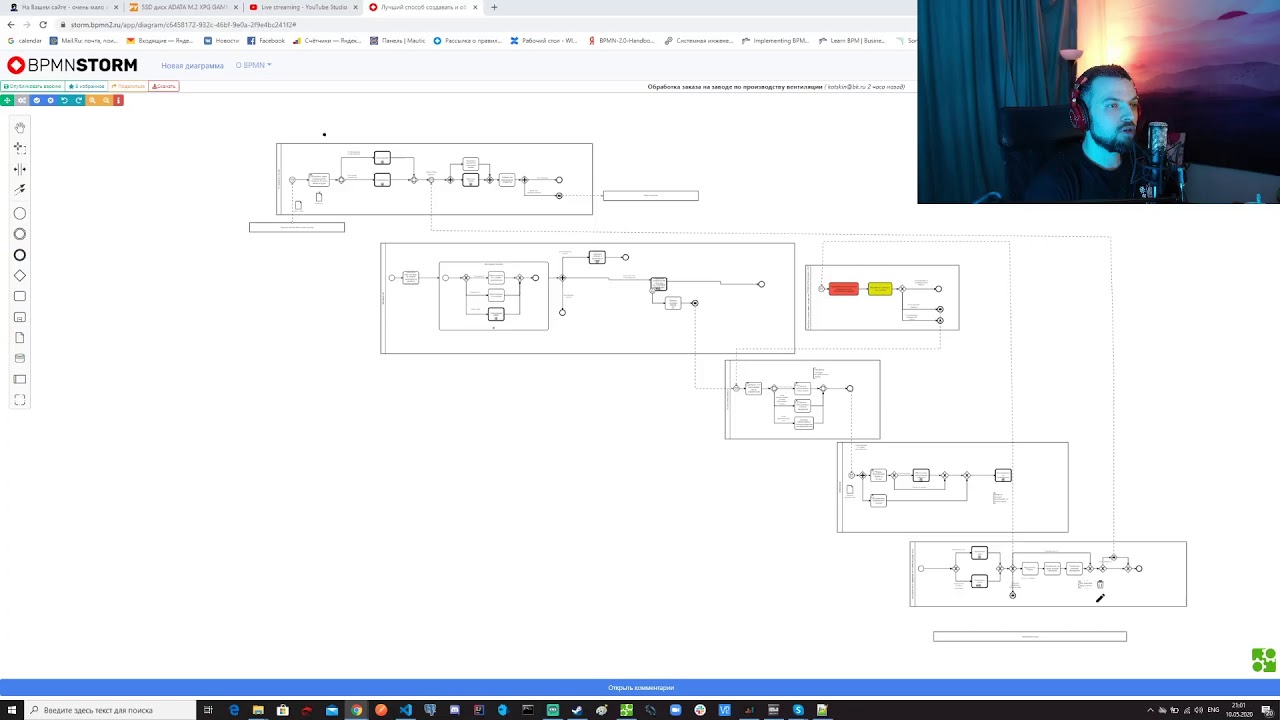Click the В избранное button
Viewport: 1280px width, 720px height.
pos(87,86)
